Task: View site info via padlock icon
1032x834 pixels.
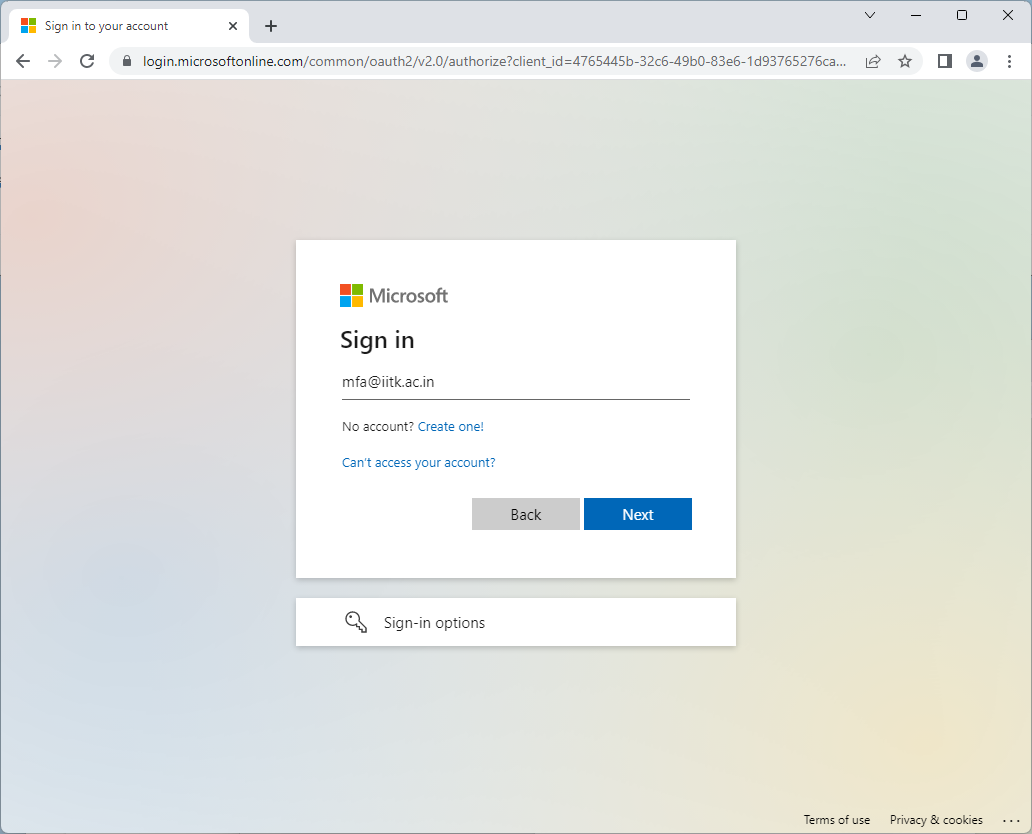Action: [x=127, y=61]
